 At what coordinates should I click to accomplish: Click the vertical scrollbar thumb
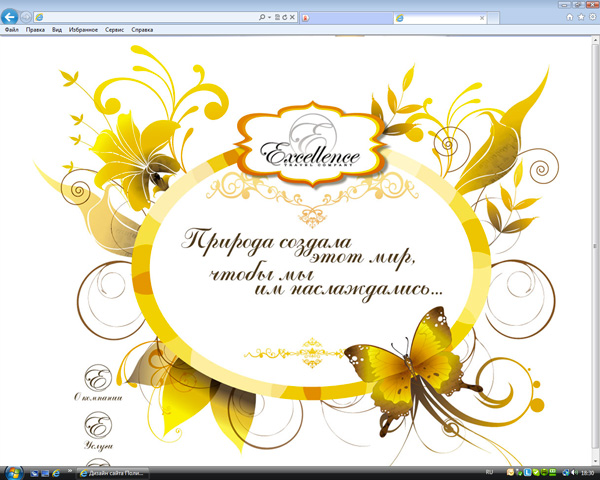596,246
